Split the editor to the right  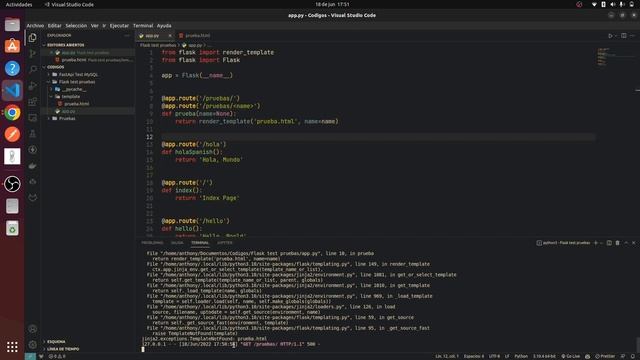tap(624, 36)
